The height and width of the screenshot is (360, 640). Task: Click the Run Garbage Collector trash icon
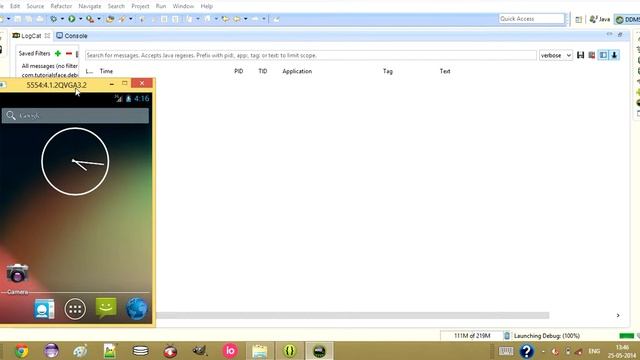coord(507,336)
